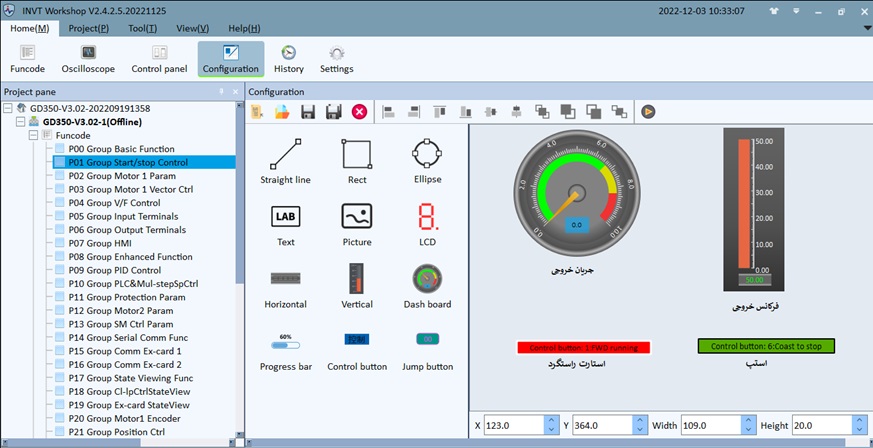873x448 pixels.
Task: Decrease the Y value with down arrow
Action: pyautogui.click(x=640, y=430)
